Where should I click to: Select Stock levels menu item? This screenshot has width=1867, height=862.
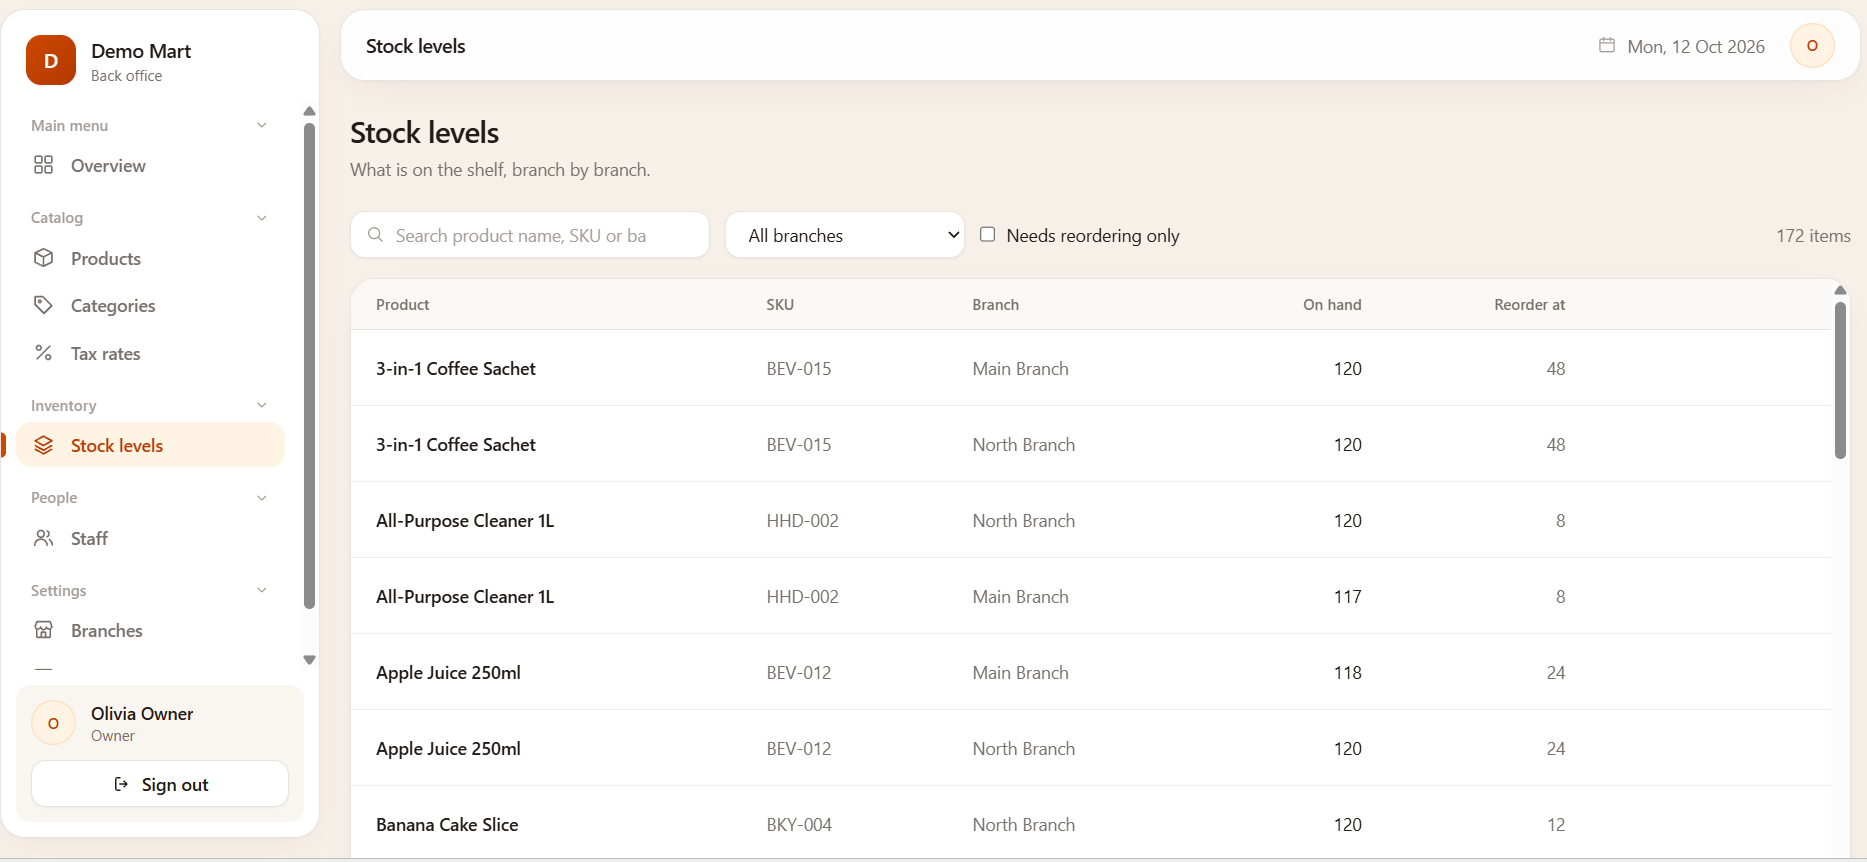pyautogui.click(x=150, y=445)
